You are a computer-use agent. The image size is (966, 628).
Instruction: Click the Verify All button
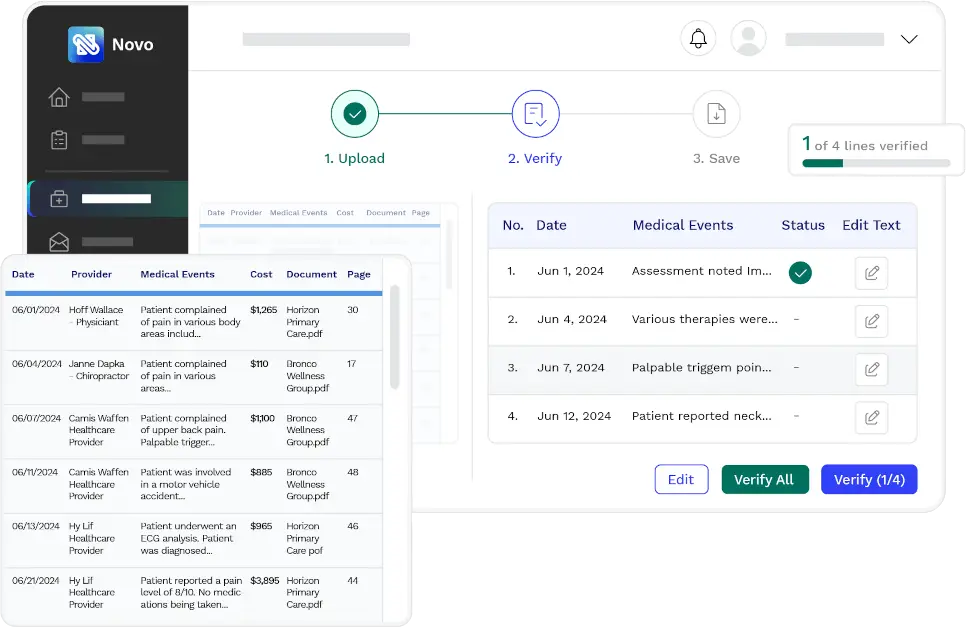pyautogui.click(x=765, y=479)
